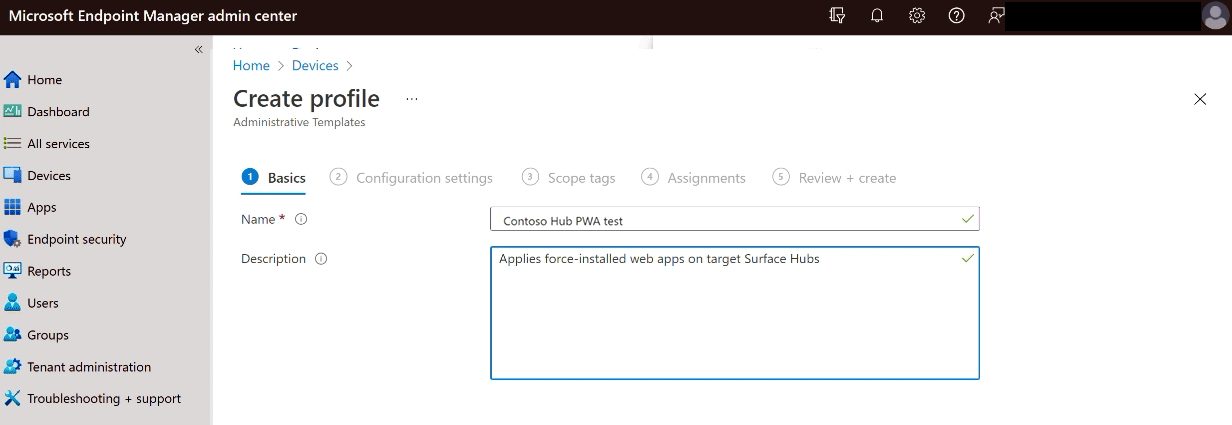Open the notifications bell
Image resolution: width=1232 pixels, height=425 pixels.
[877, 16]
